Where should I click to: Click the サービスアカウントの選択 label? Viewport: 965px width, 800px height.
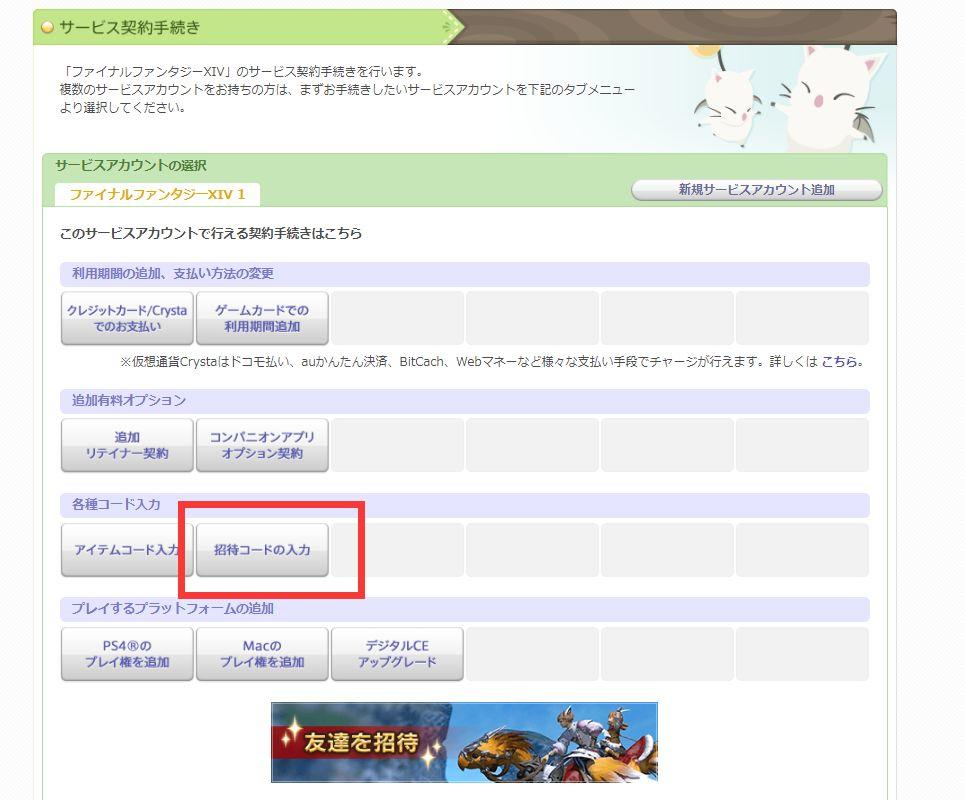click(130, 166)
